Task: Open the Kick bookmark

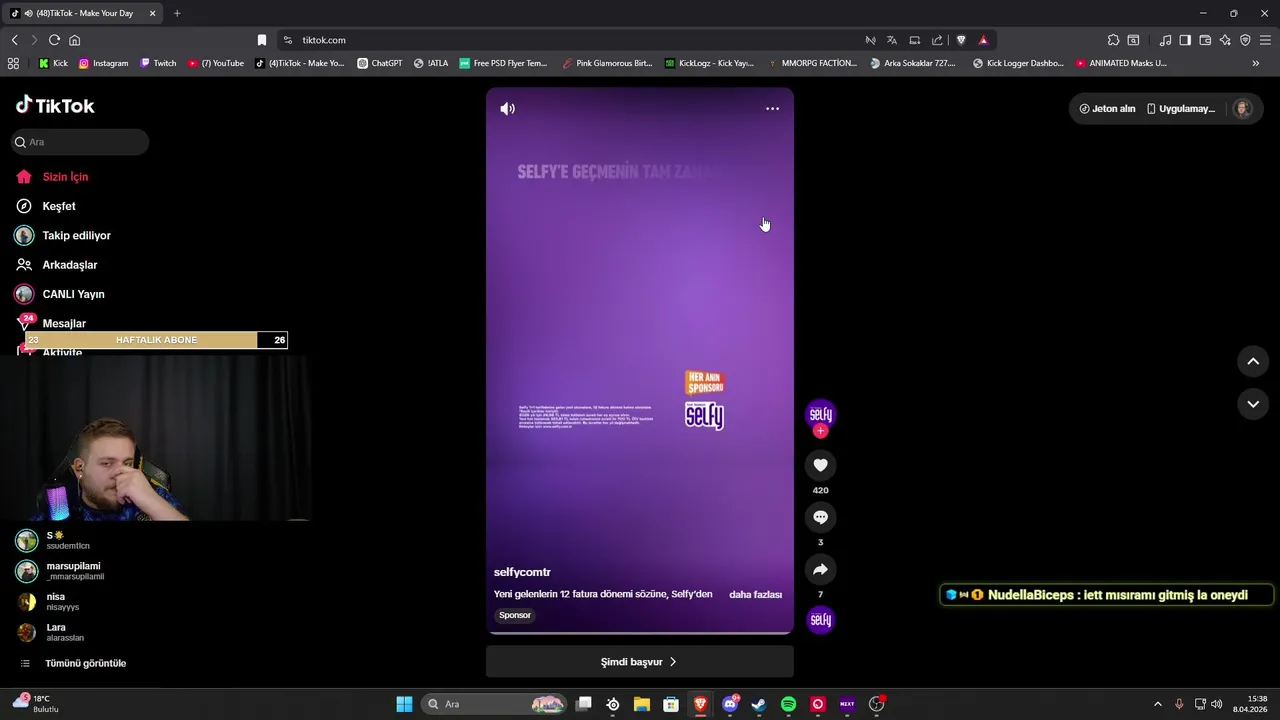Action: coord(53,63)
